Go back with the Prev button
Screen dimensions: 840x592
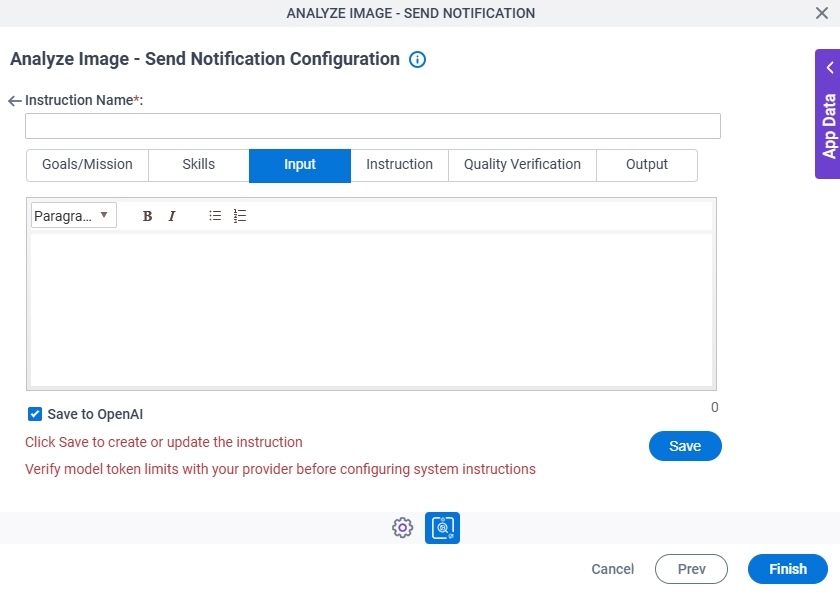pos(691,569)
